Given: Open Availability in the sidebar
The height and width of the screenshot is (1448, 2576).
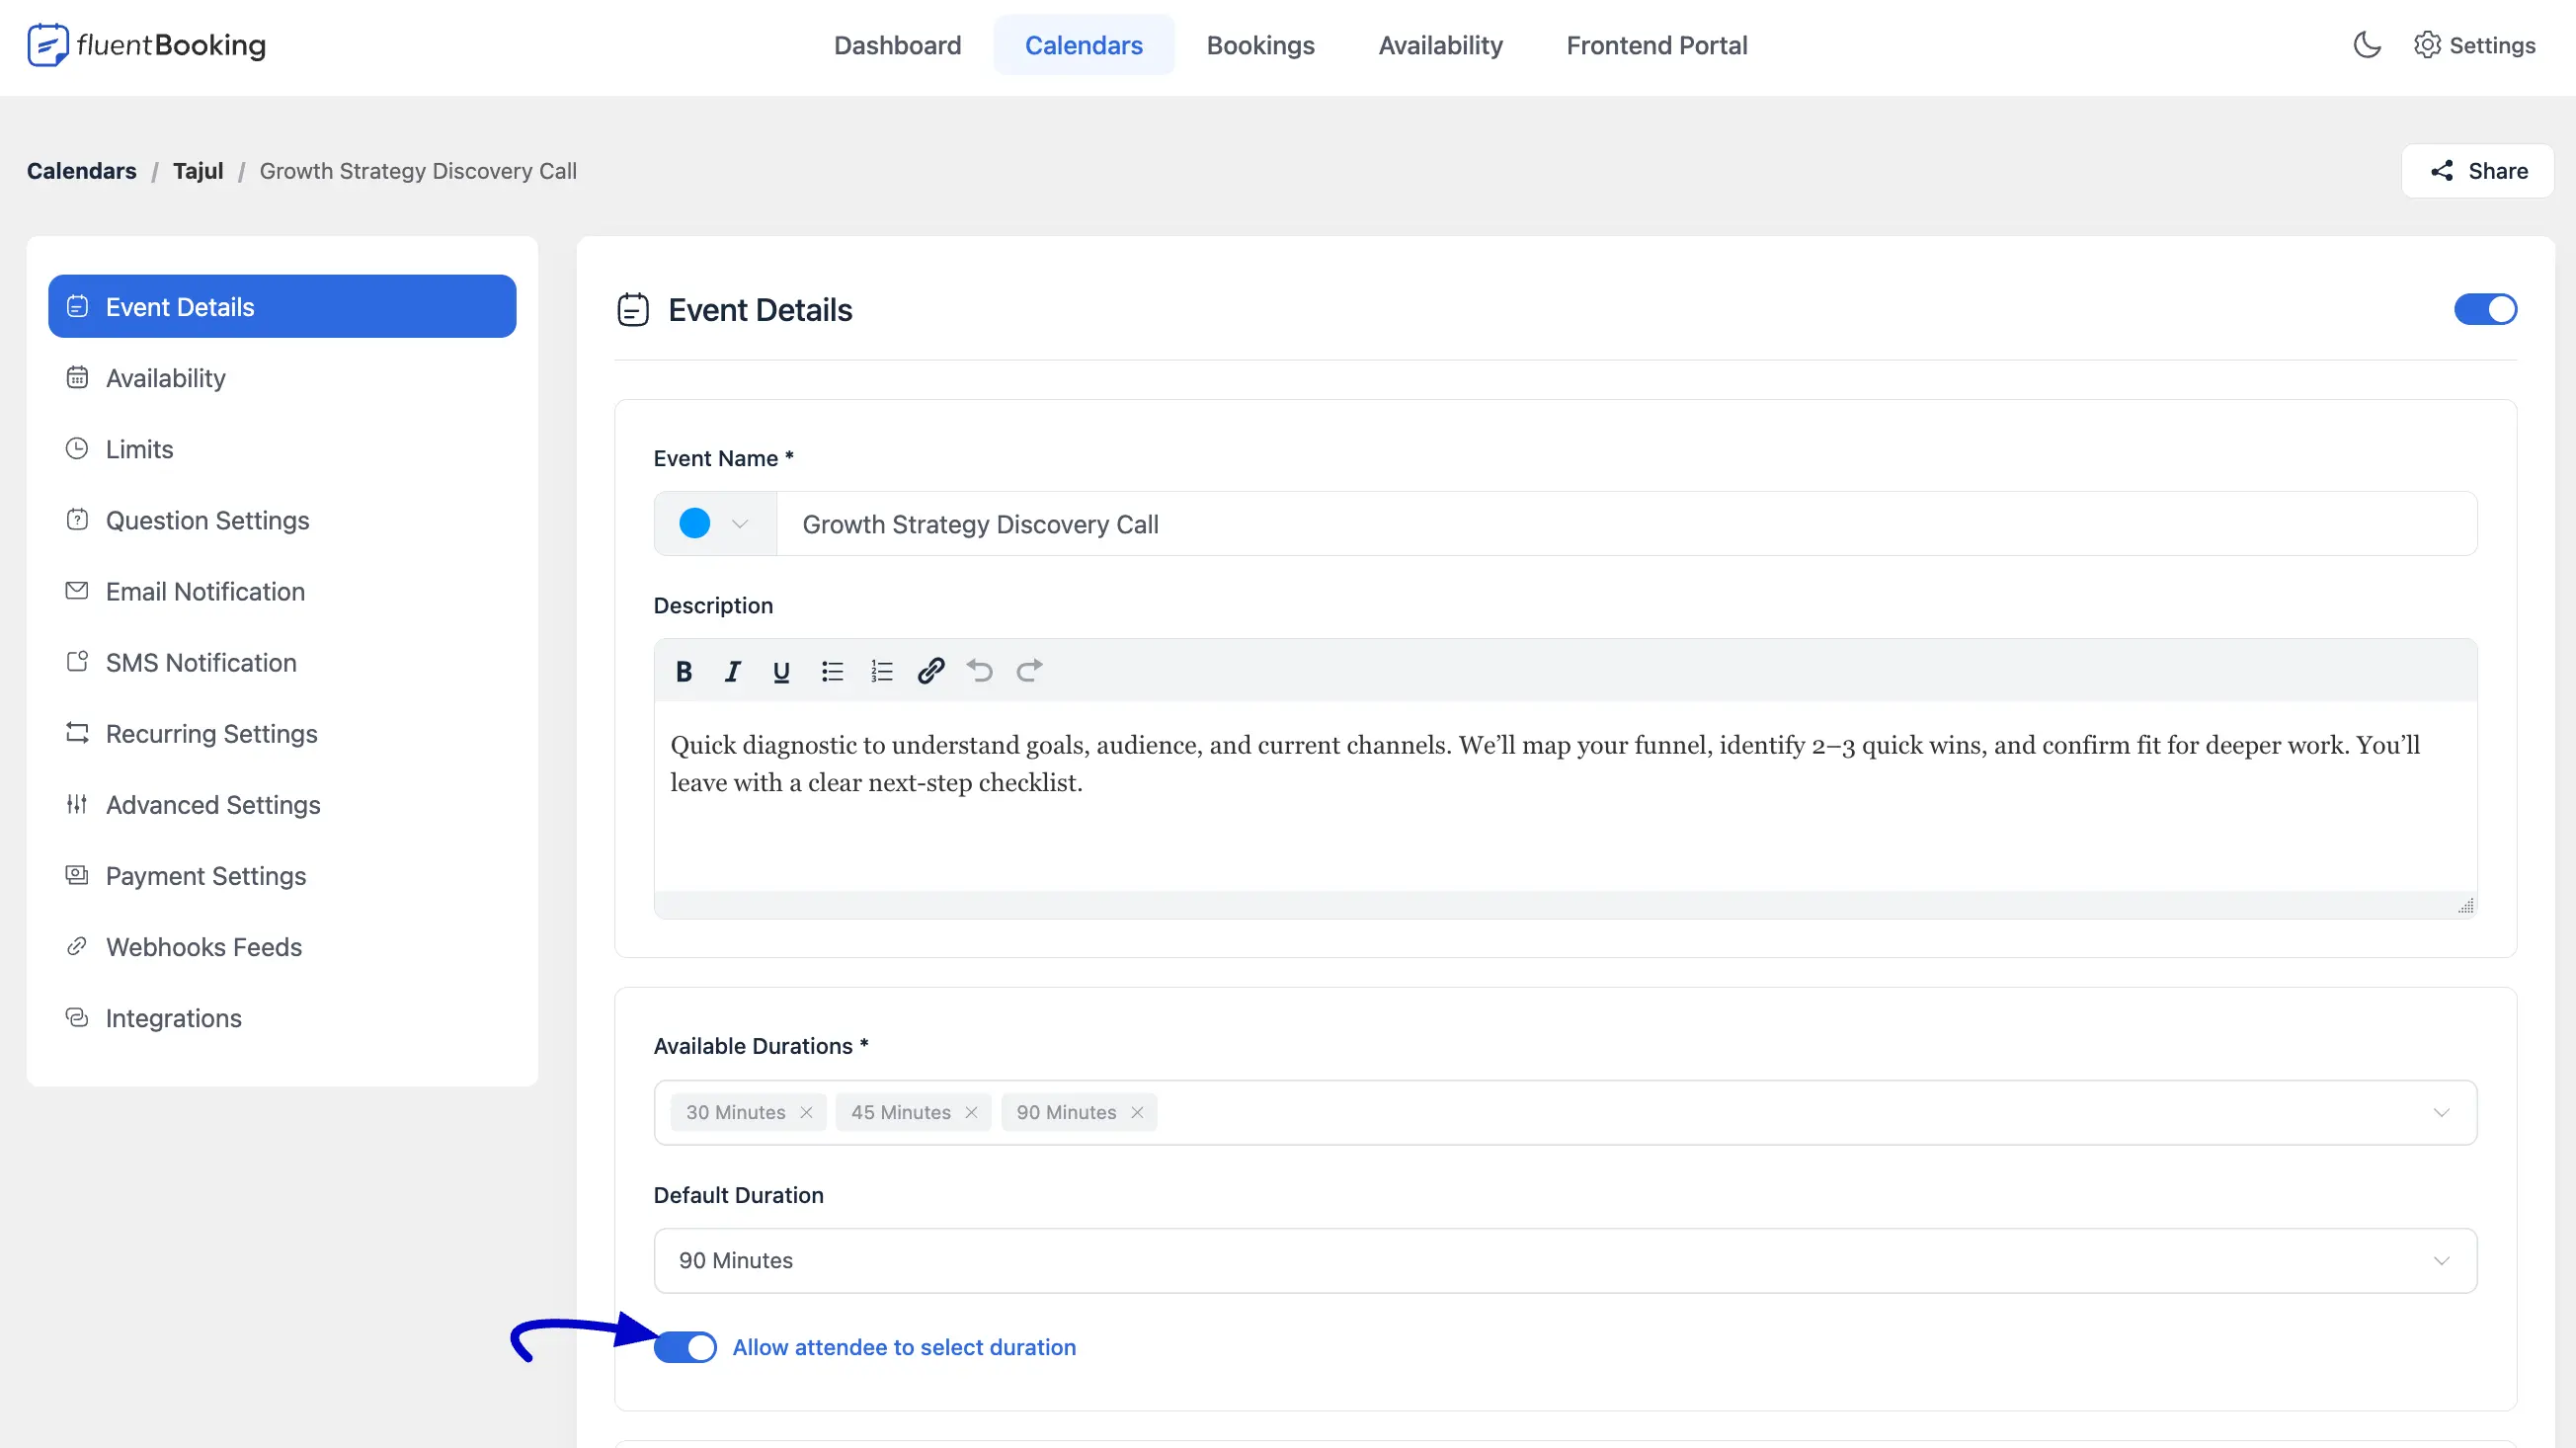Looking at the screenshot, I should click(282, 378).
